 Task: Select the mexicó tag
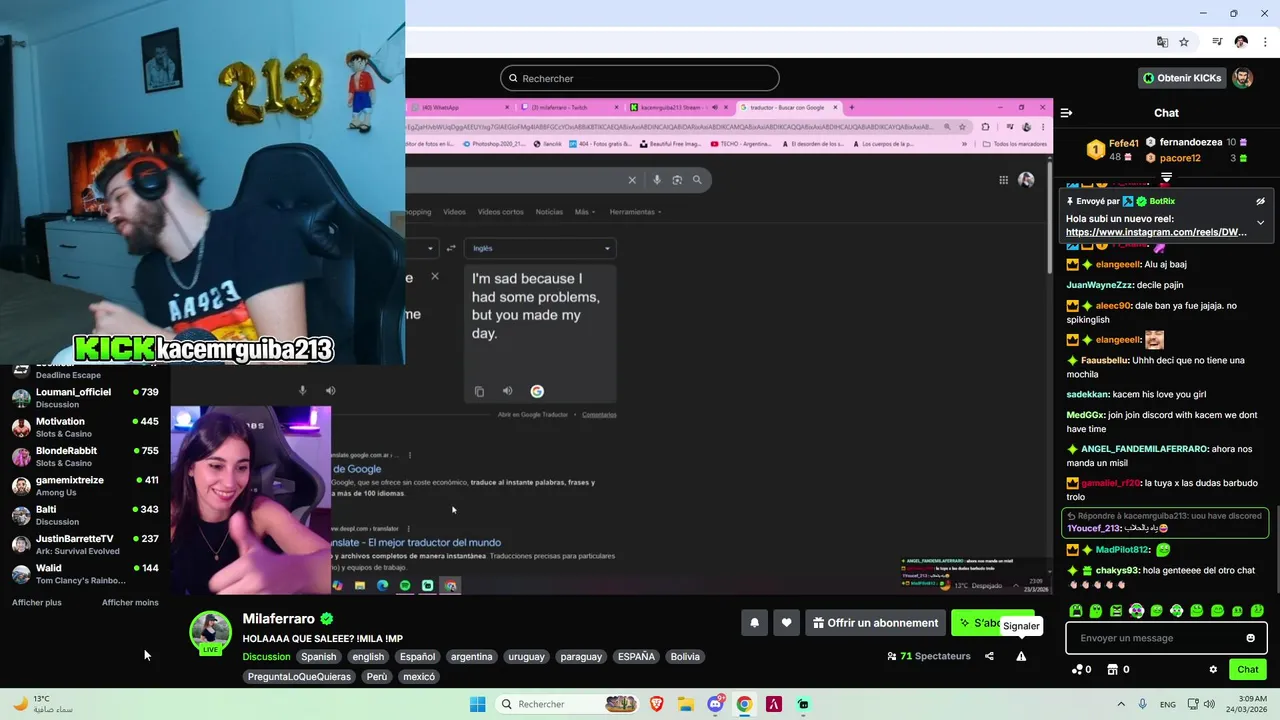pyautogui.click(x=419, y=677)
